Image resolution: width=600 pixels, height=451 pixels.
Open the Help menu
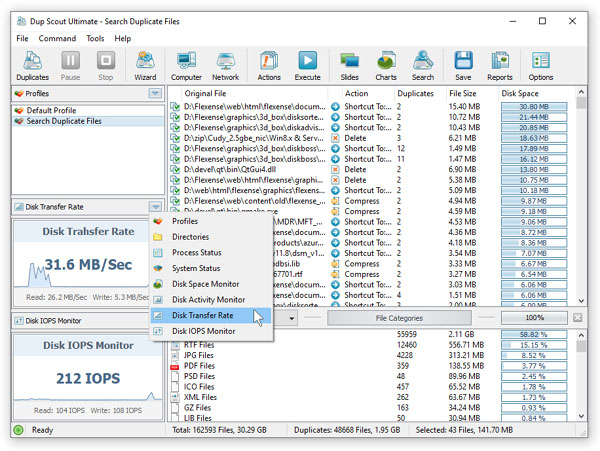click(x=122, y=39)
